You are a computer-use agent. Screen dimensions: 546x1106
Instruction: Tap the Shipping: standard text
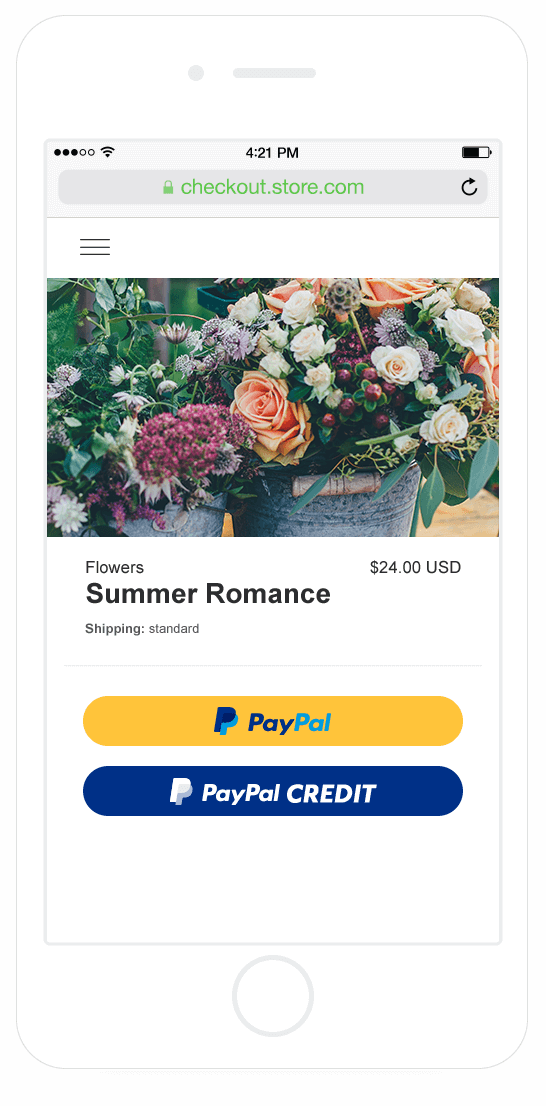pos(142,628)
